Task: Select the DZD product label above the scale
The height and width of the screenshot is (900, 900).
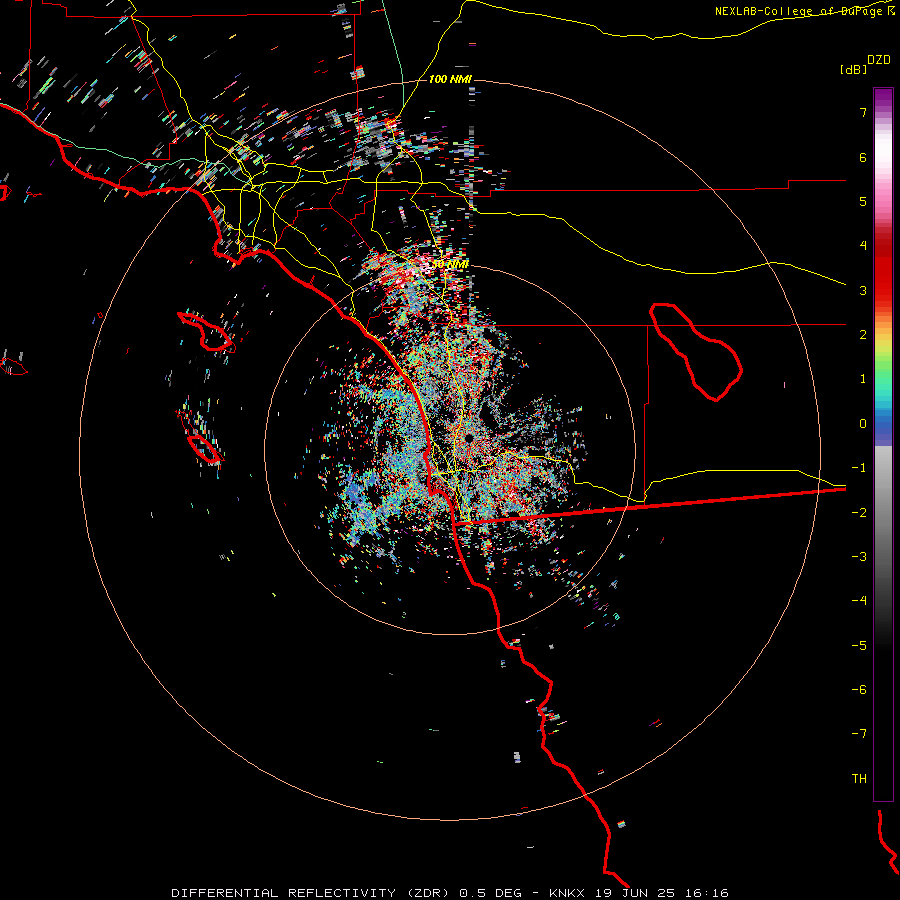Action: pyautogui.click(x=879, y=60)
